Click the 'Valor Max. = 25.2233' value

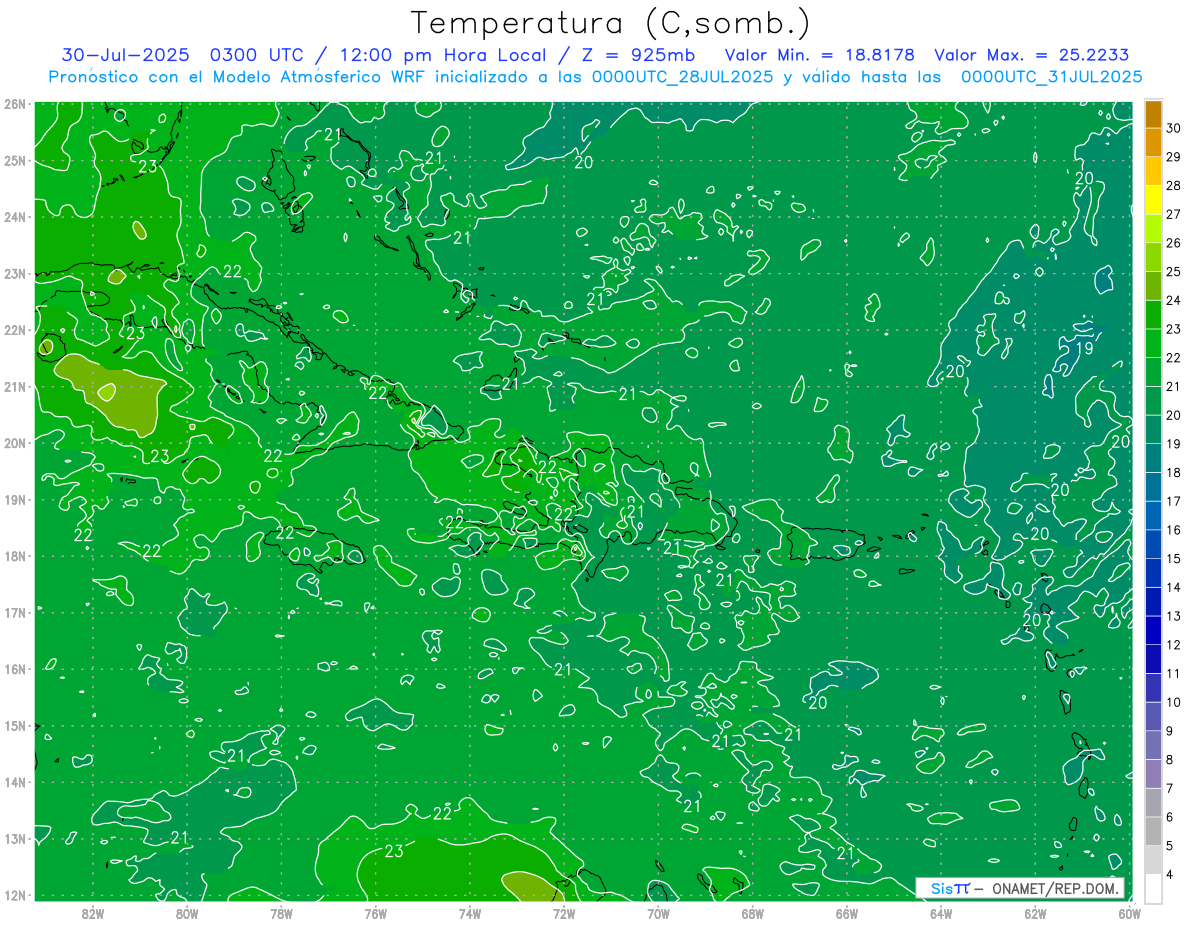pos(1031,55)
